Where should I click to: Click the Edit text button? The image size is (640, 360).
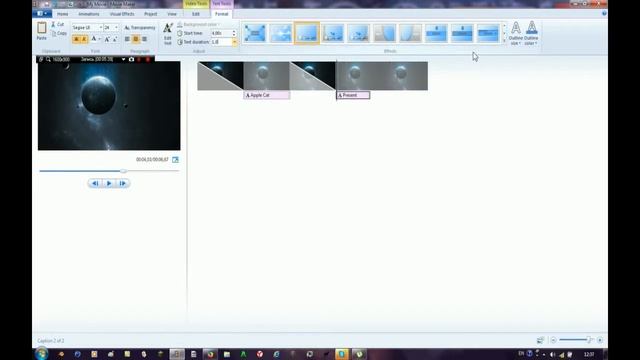click(x=168, y=34)
